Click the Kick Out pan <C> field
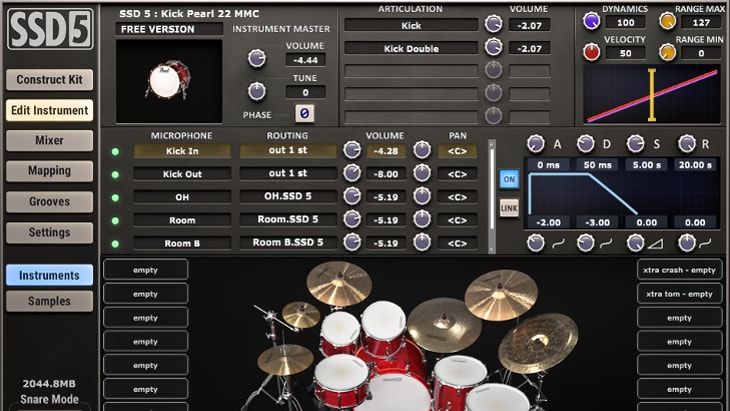 457,174
